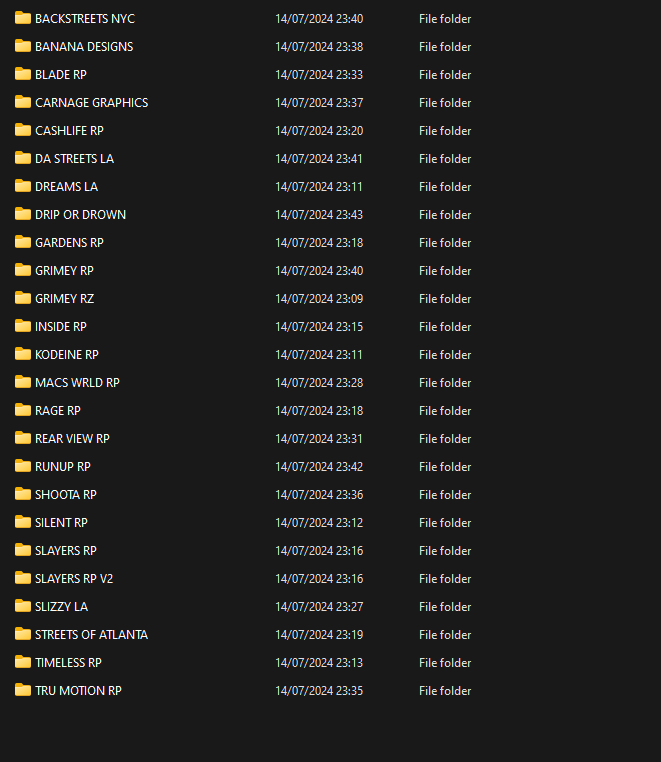Select the SLAYERS RP V2 folder icon
Screen dimensions: 661x762
pyautogui.click(x=23, y=578)
